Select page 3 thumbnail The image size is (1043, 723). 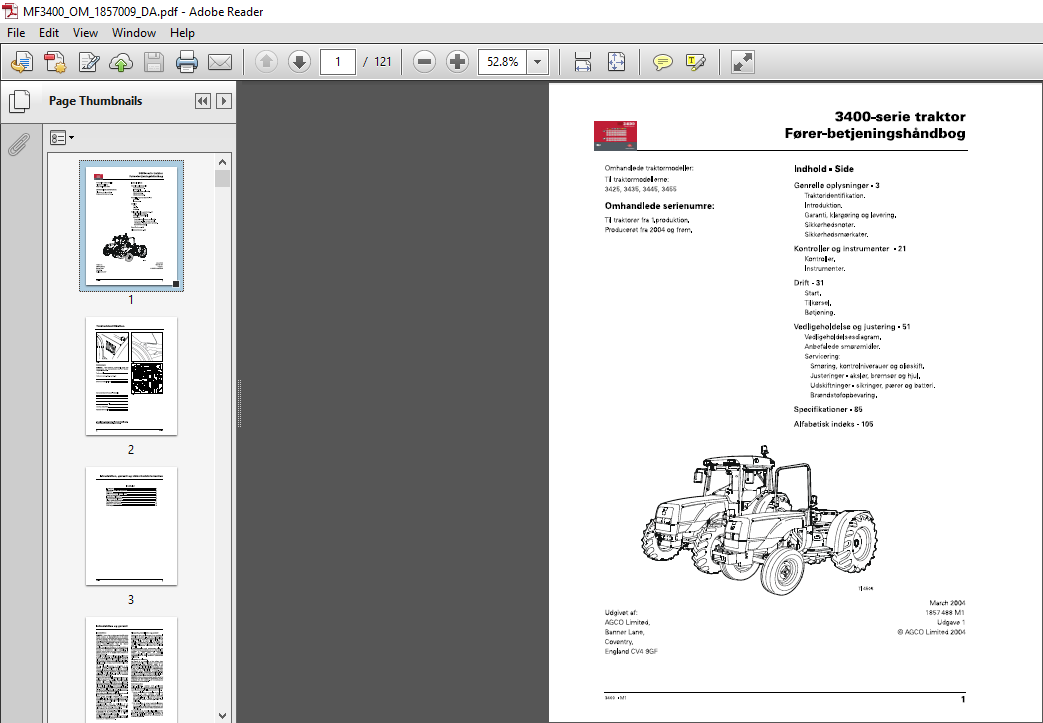[131, 526]
